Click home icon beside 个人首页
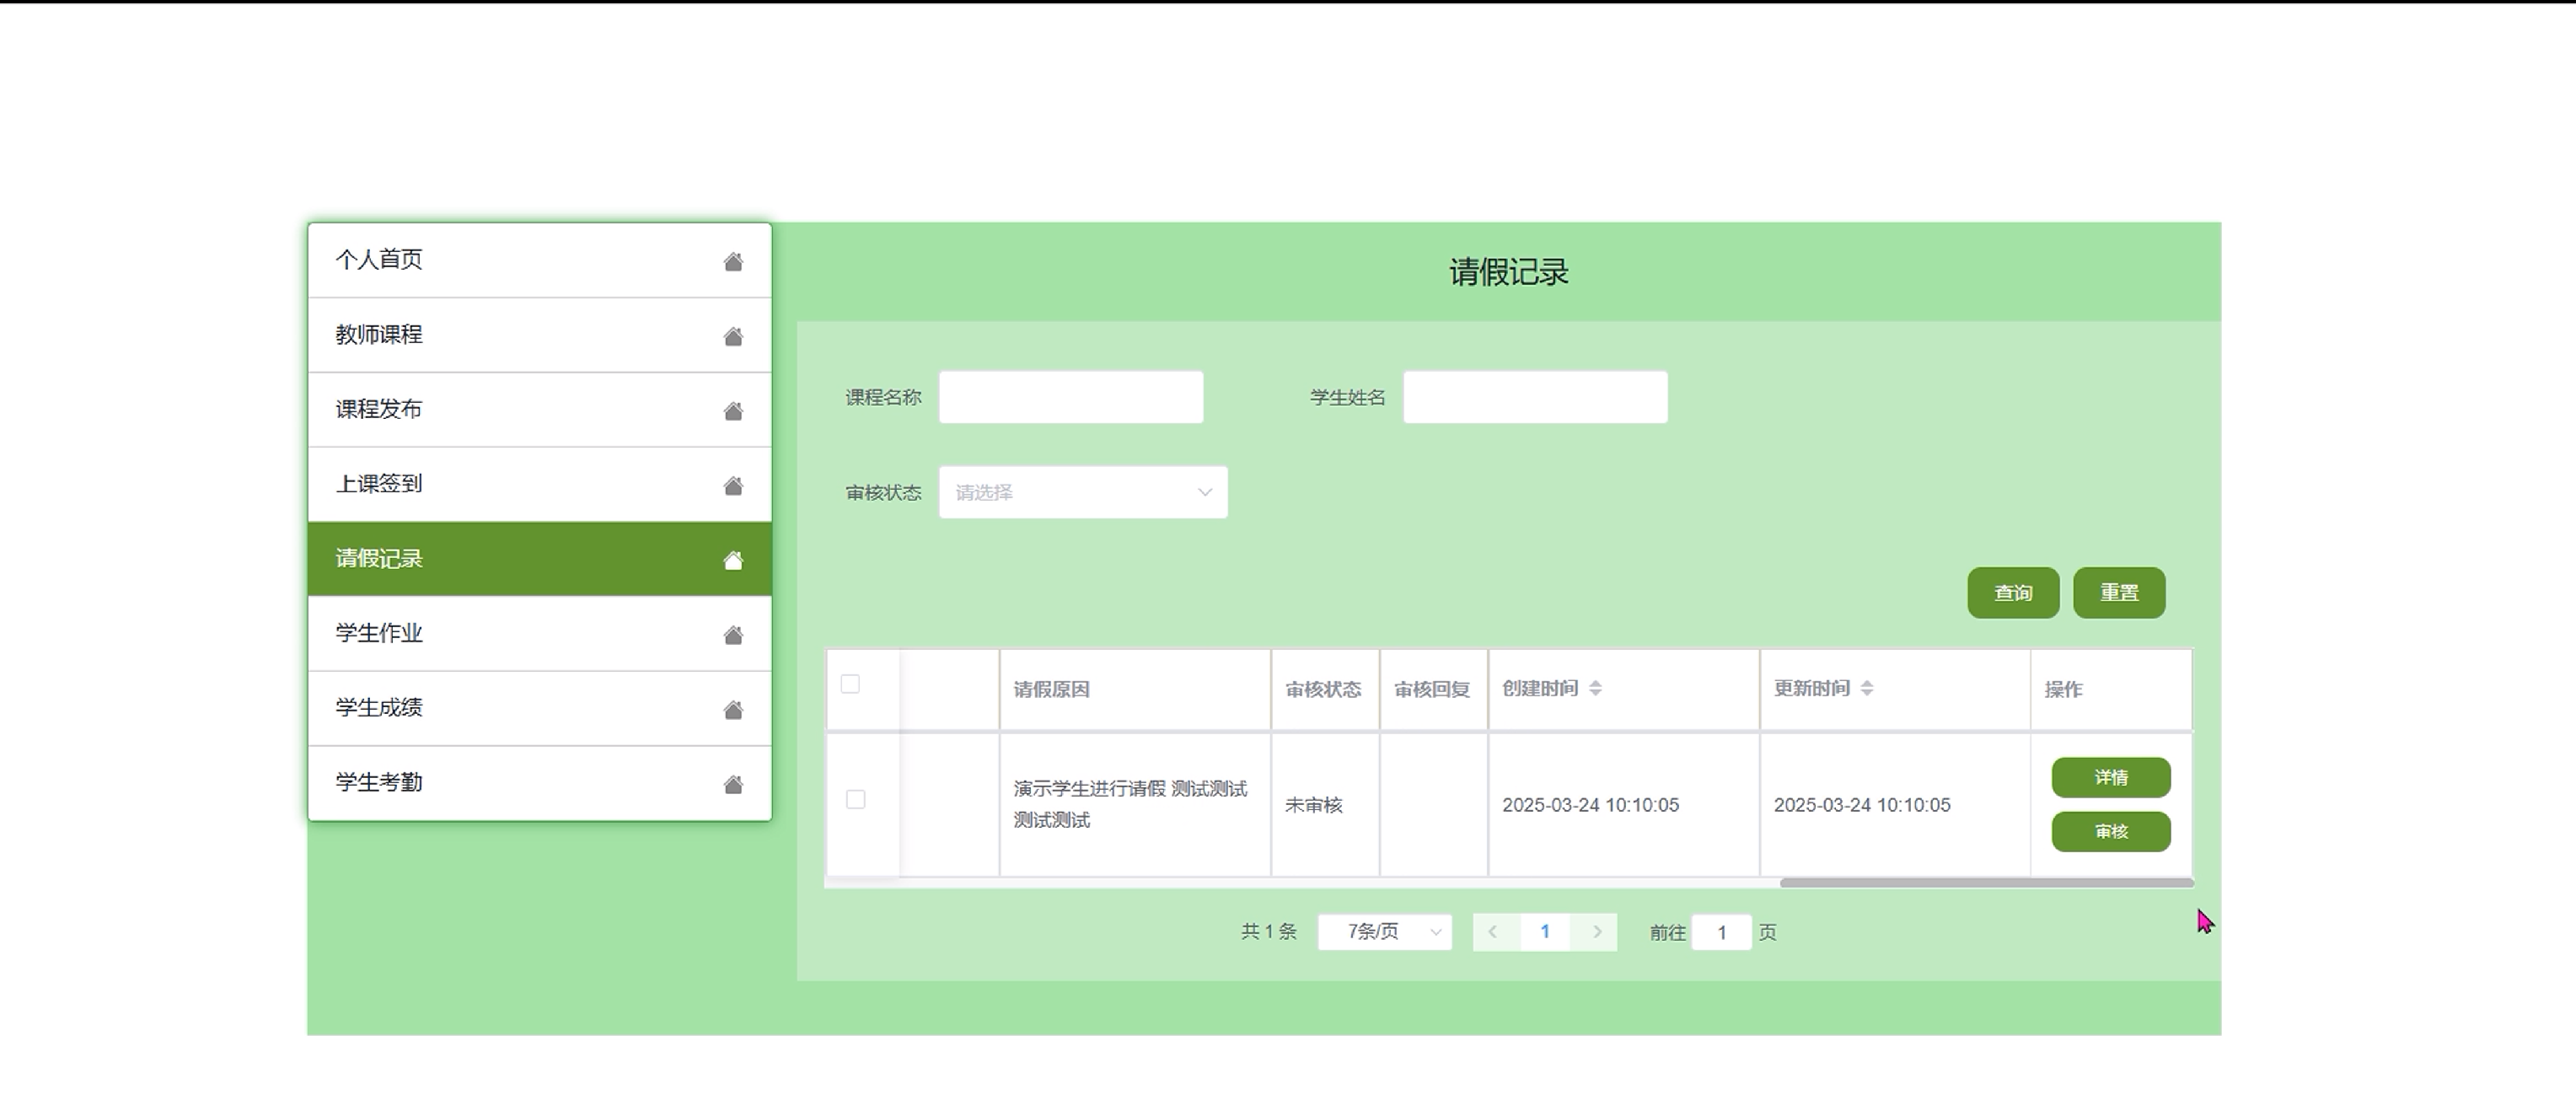Viewport: 2576px width, 1111px height. [733, 261]
